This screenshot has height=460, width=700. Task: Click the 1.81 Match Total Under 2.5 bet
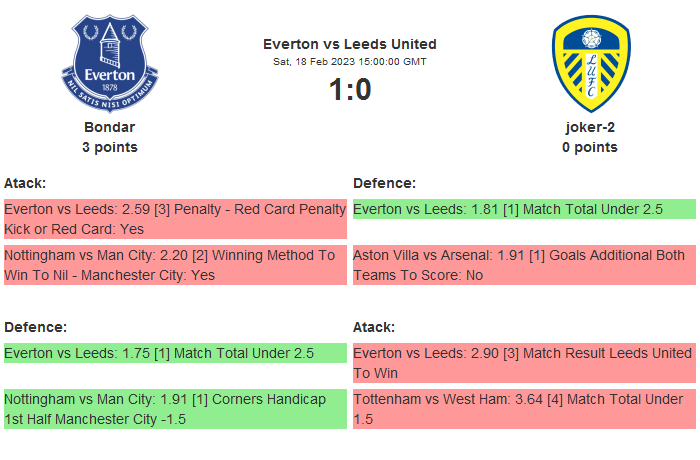pyautogui.click(x=524, y=209)
